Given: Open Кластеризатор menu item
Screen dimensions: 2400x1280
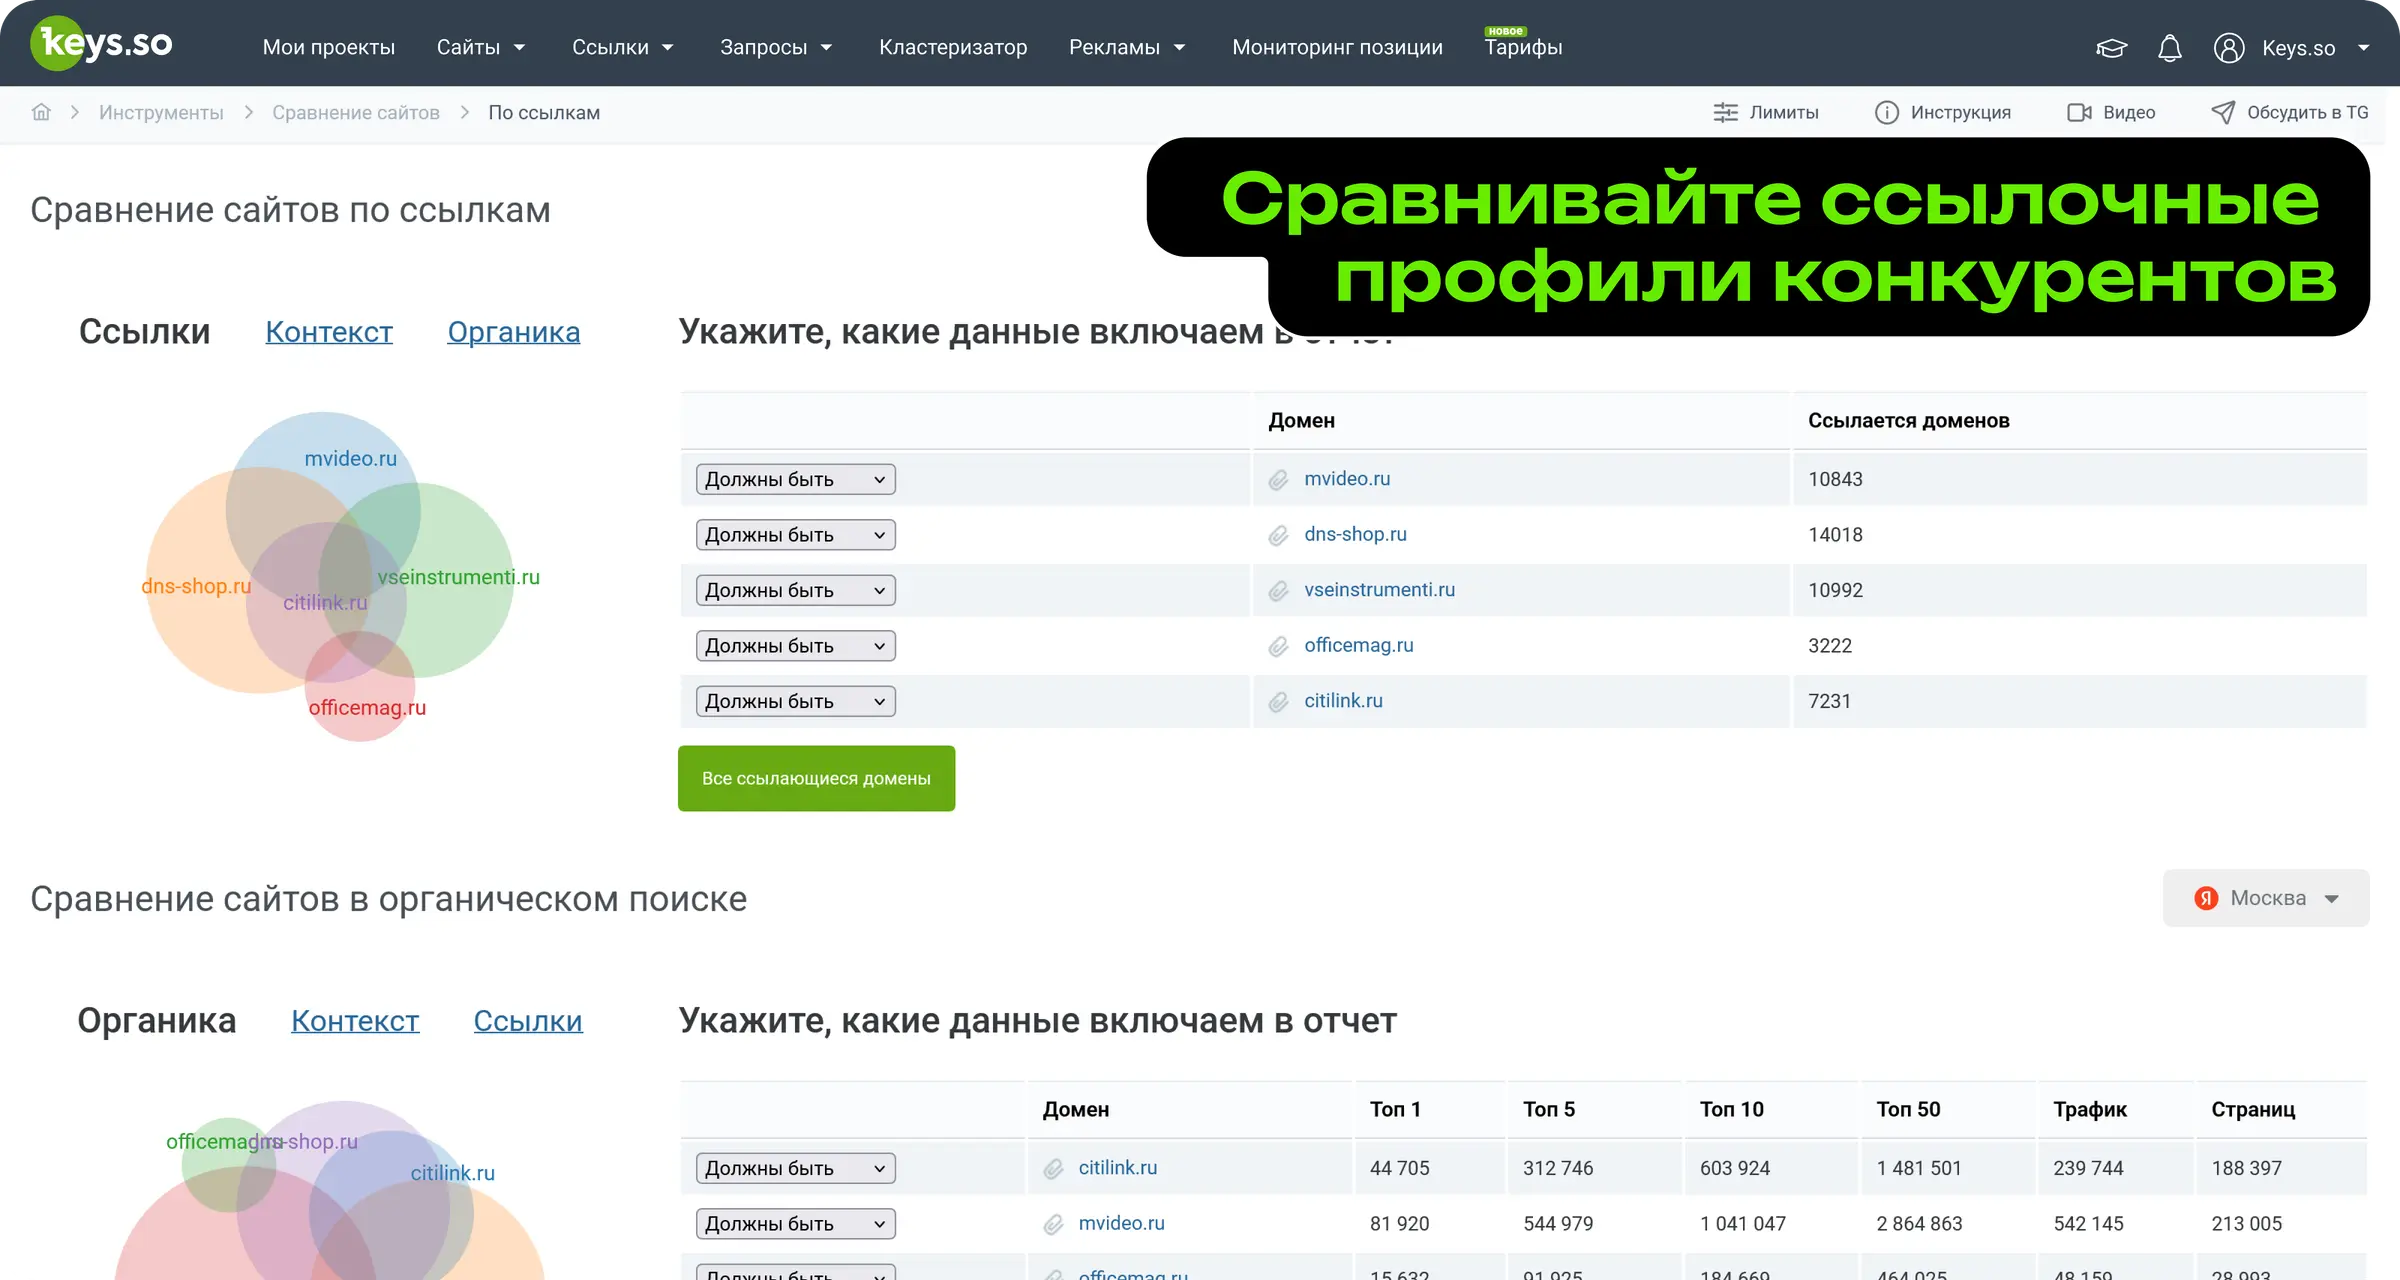Looking at the screenshot, I should [953, 47].
